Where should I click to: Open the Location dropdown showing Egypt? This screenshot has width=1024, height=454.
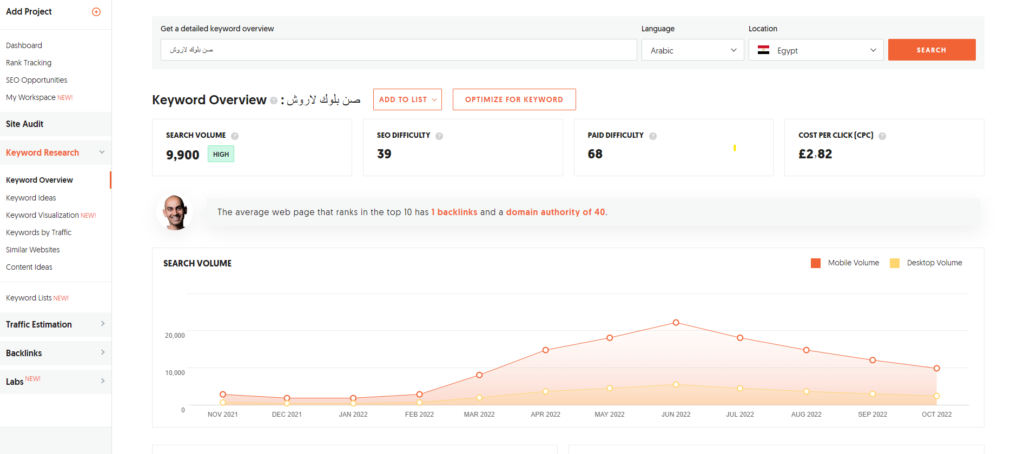(815, 50)
